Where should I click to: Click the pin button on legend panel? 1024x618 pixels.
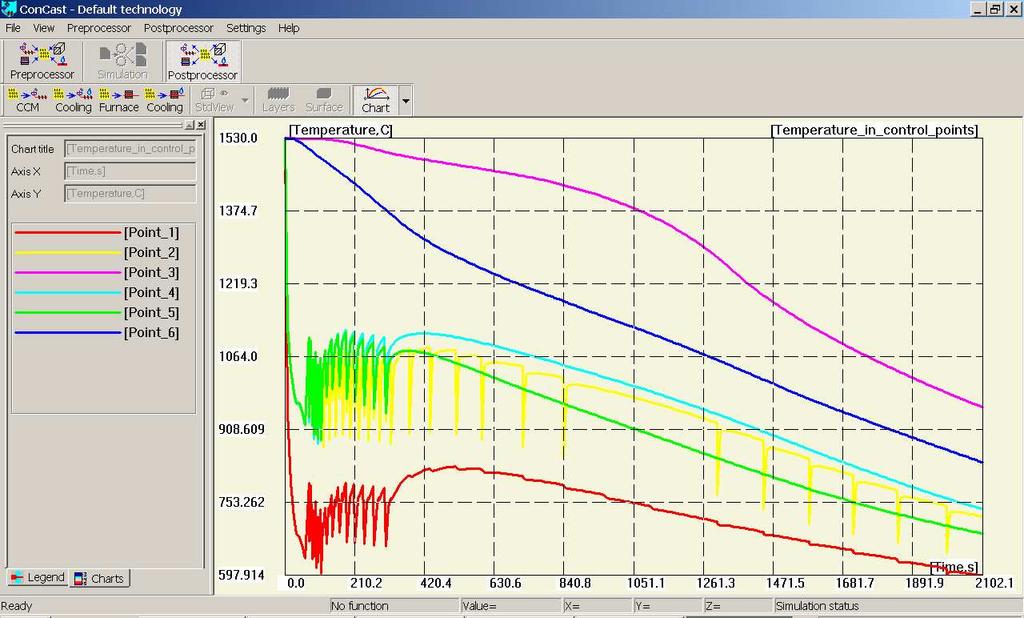pyautogui.click(x=189, y=125)
